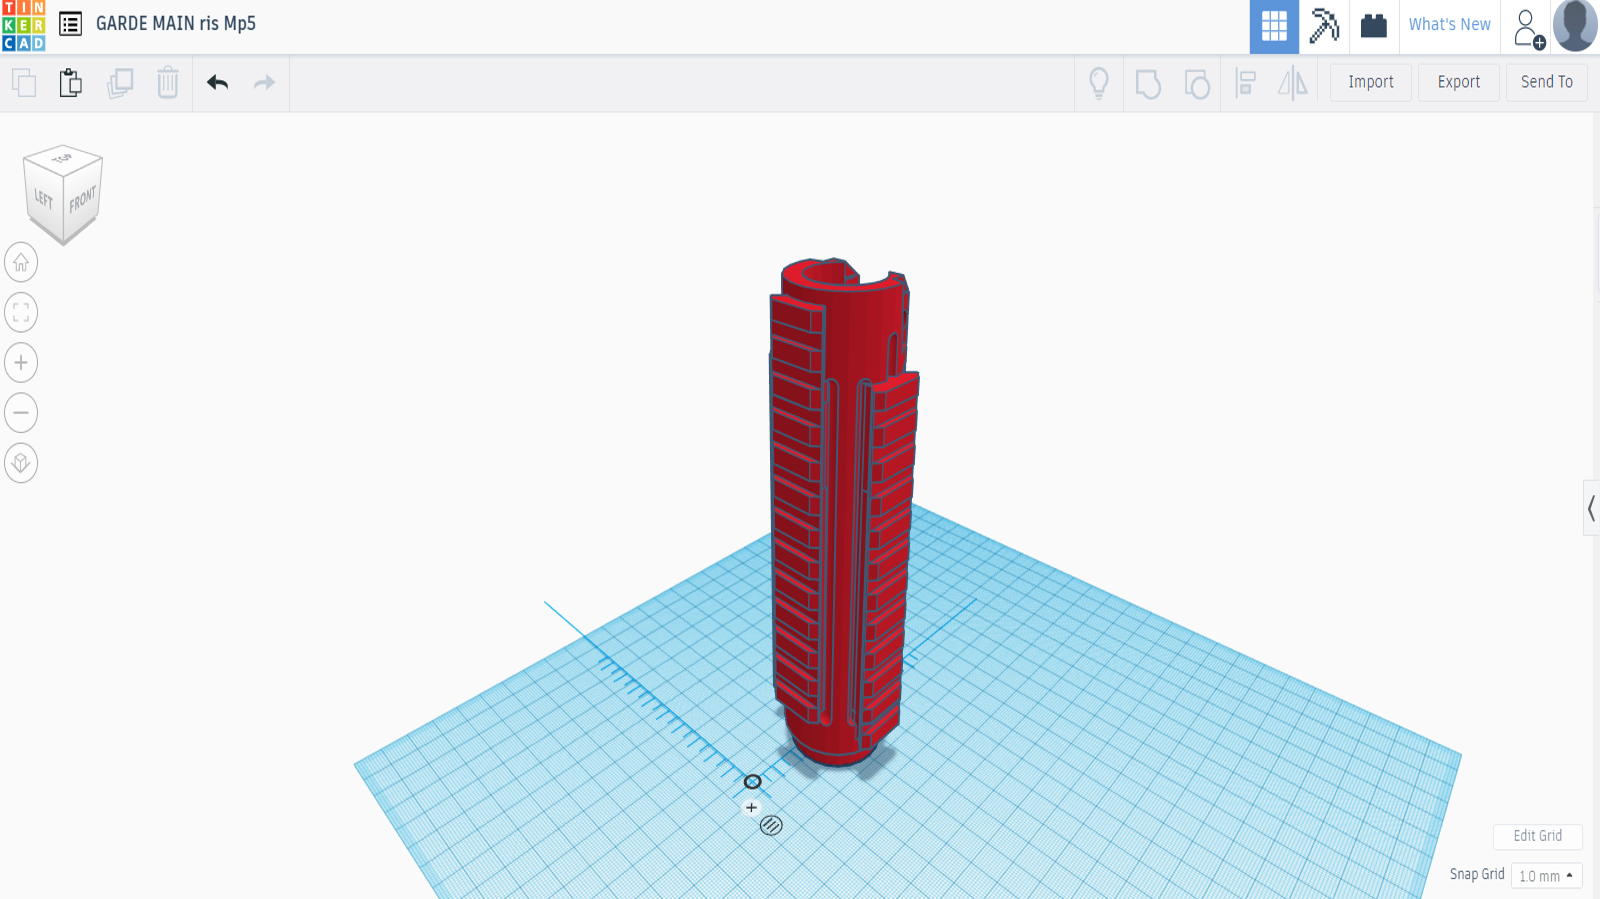
Task: Click the Export button
Action: click(1459, 82)
